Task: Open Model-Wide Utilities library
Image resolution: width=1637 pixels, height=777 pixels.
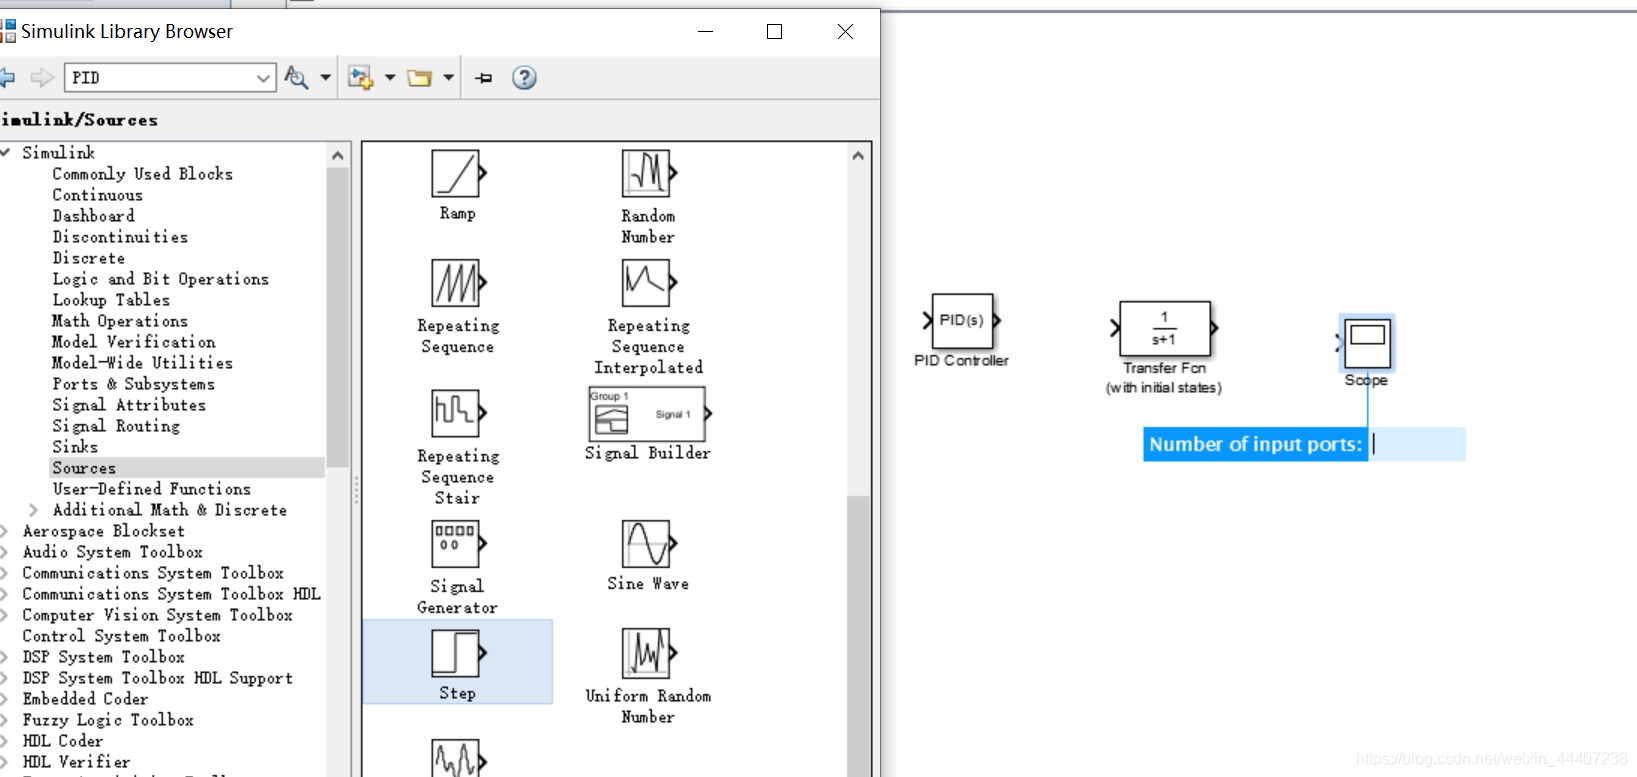Action: [143, 363]
